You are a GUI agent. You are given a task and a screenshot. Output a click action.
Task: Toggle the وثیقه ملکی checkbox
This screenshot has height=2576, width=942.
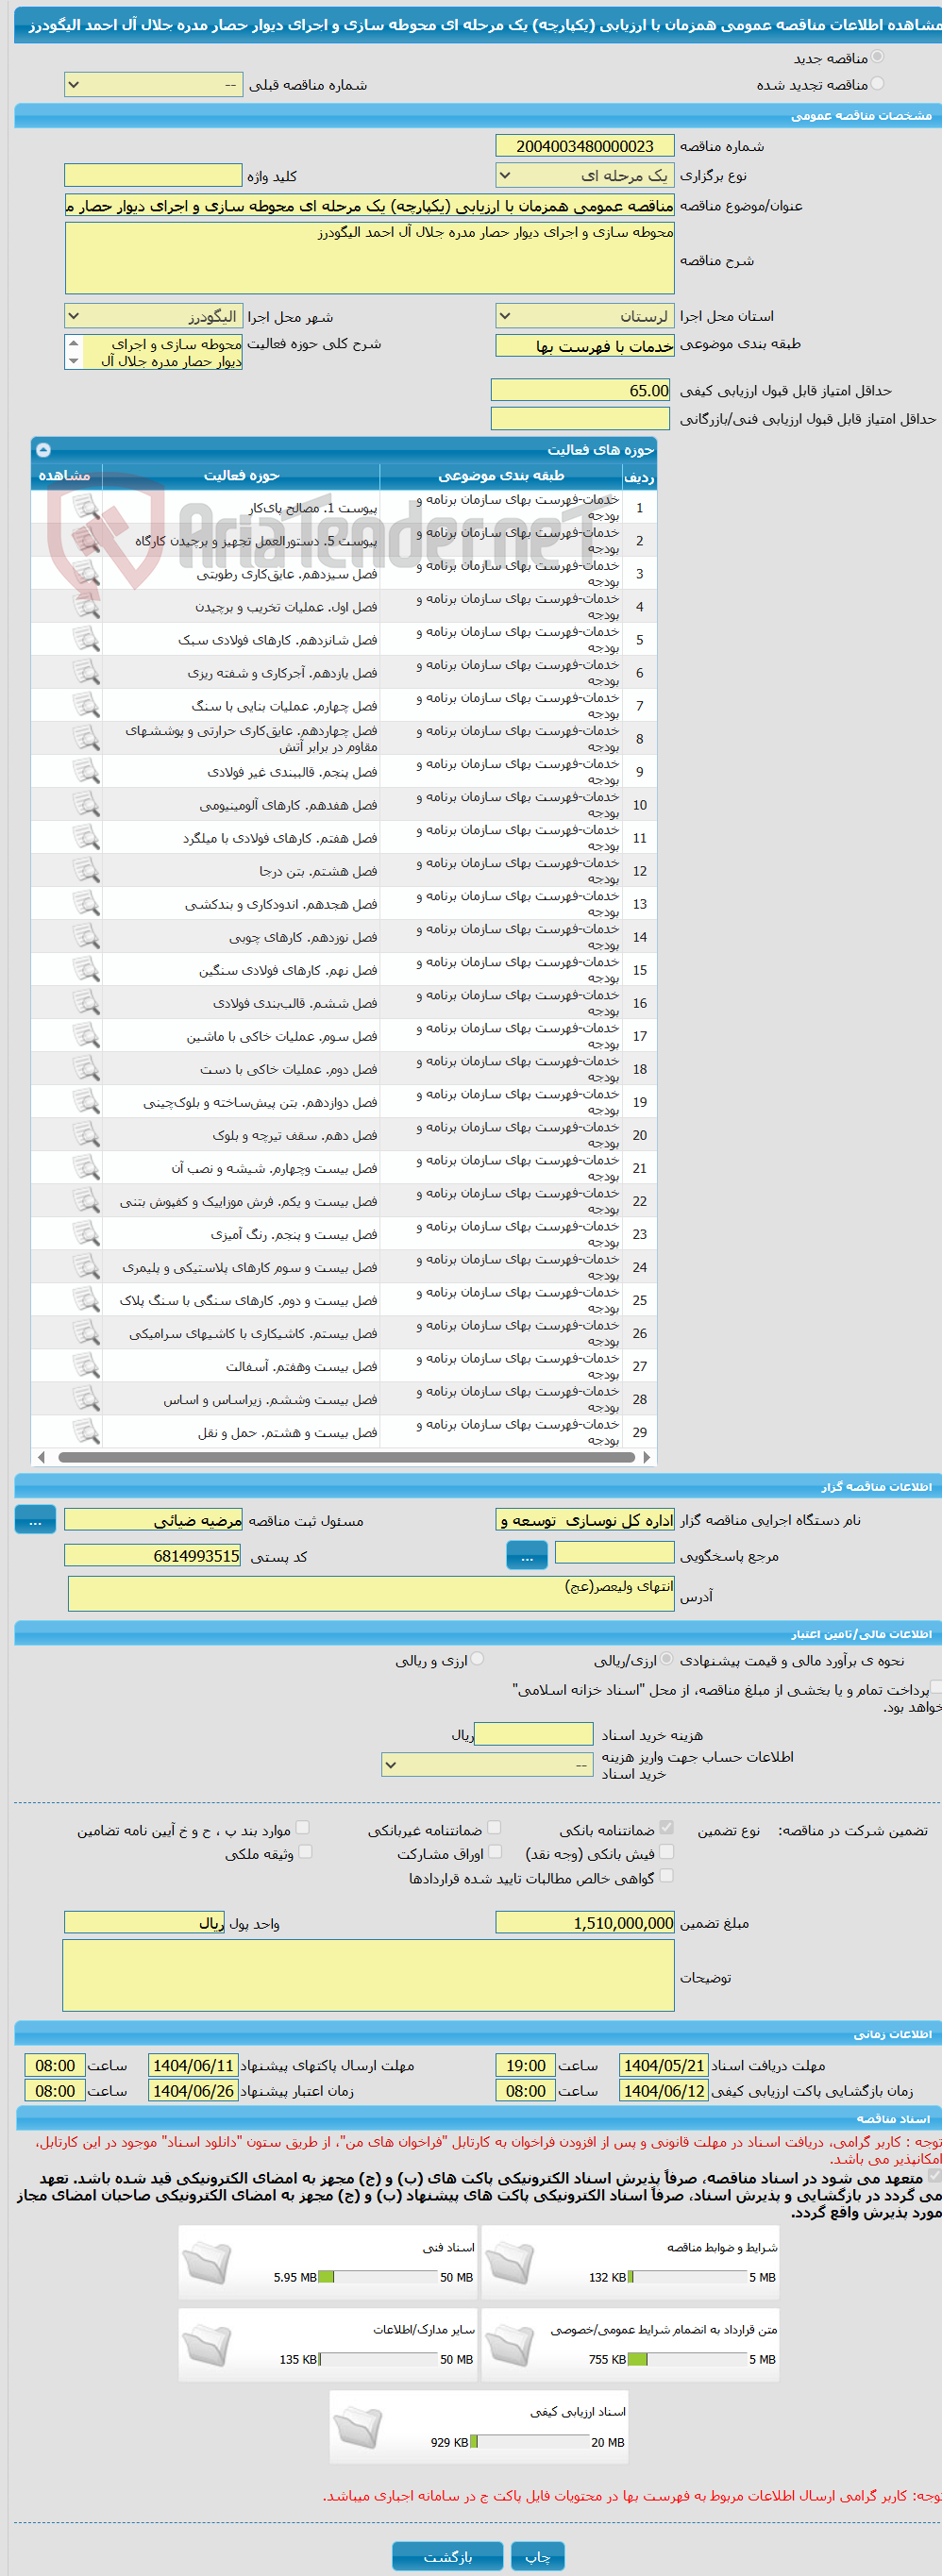305,1851
